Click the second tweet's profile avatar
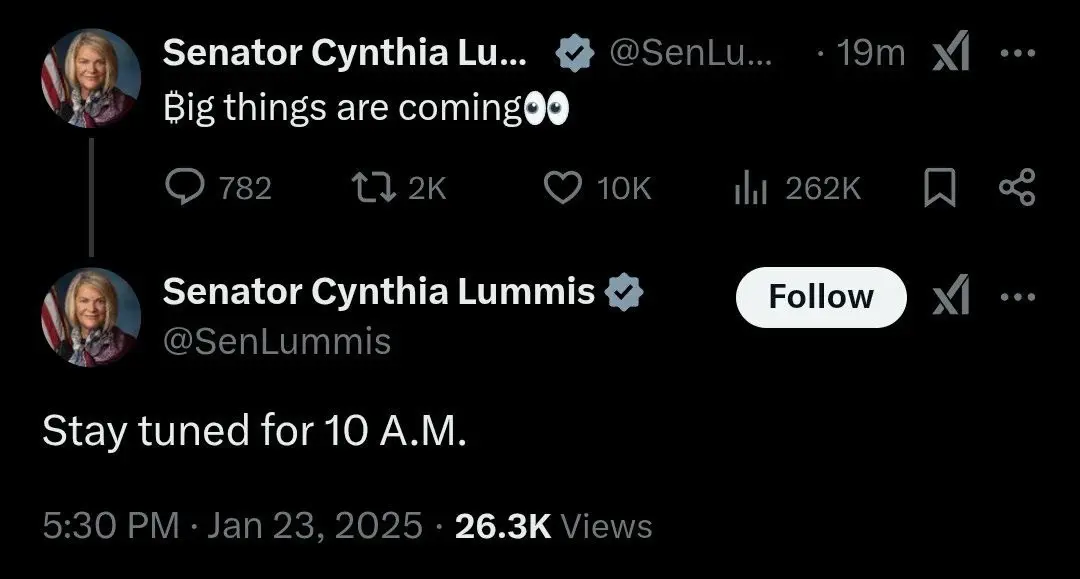The height and width of the screenshot is (579, 1080). 90,317
